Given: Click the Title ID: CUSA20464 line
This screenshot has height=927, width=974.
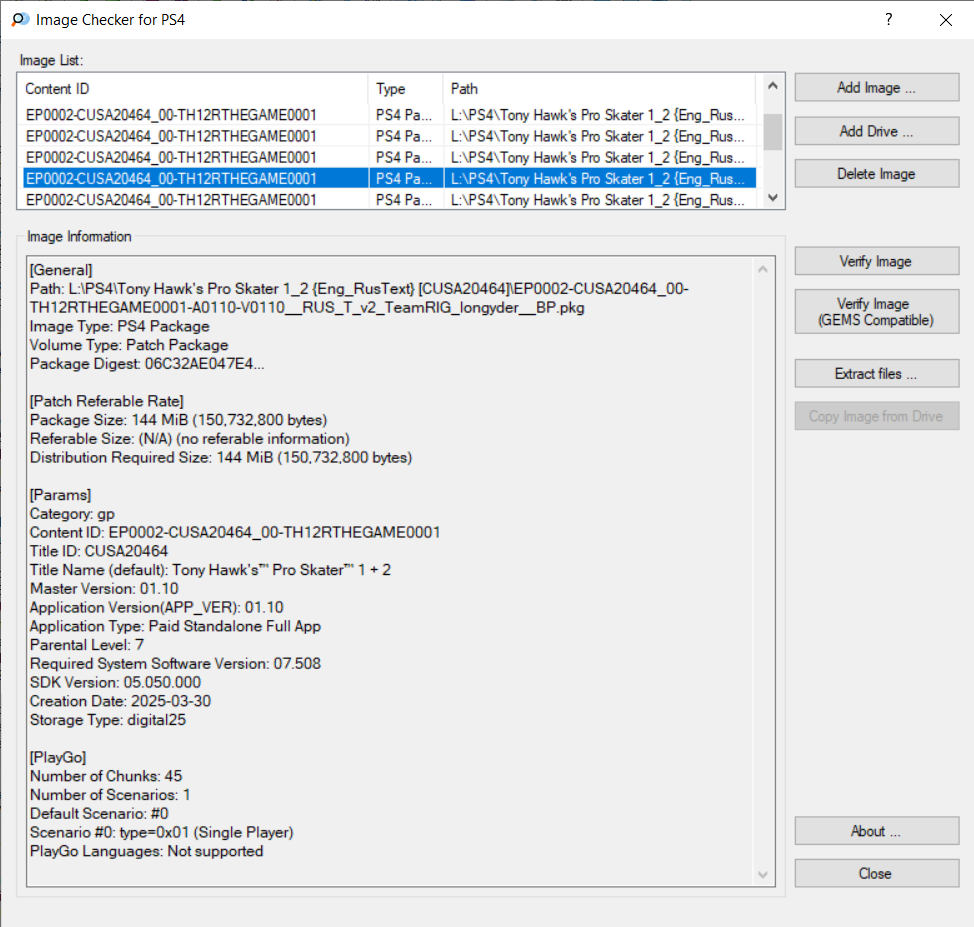Looking at the screenshot, I should (x=99, y=551).
